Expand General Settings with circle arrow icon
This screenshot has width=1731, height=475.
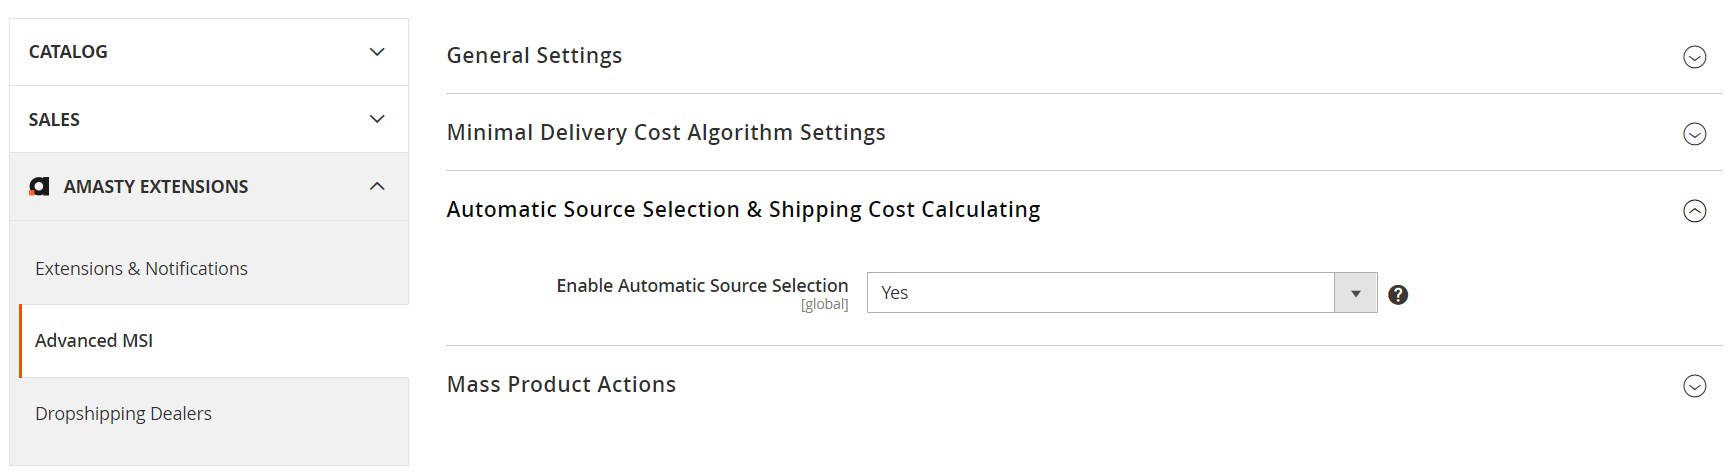(1694, 57)
